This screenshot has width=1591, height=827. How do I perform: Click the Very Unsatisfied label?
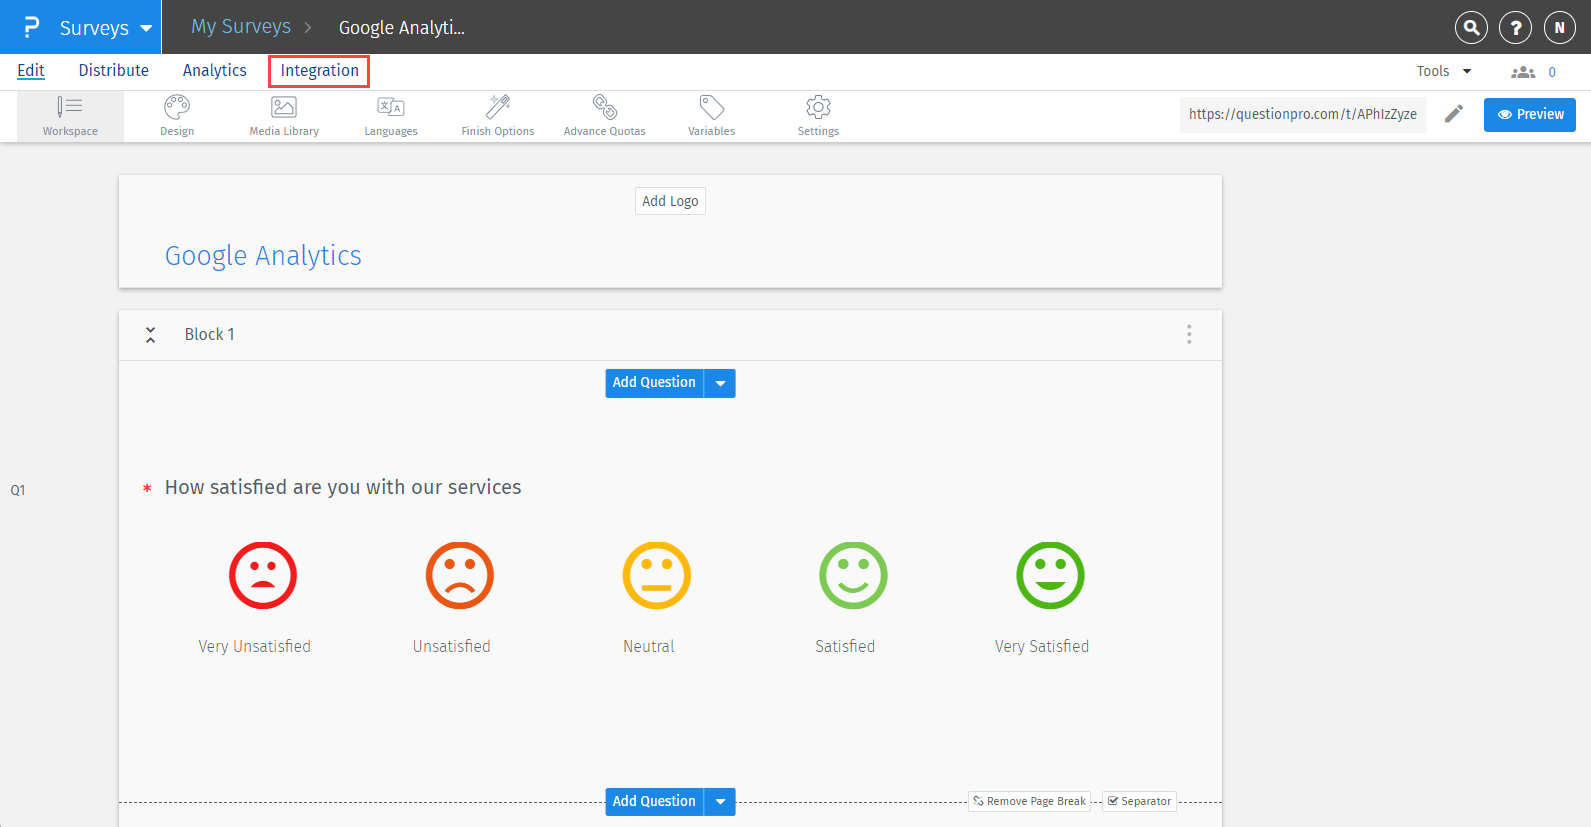point(254,646)
